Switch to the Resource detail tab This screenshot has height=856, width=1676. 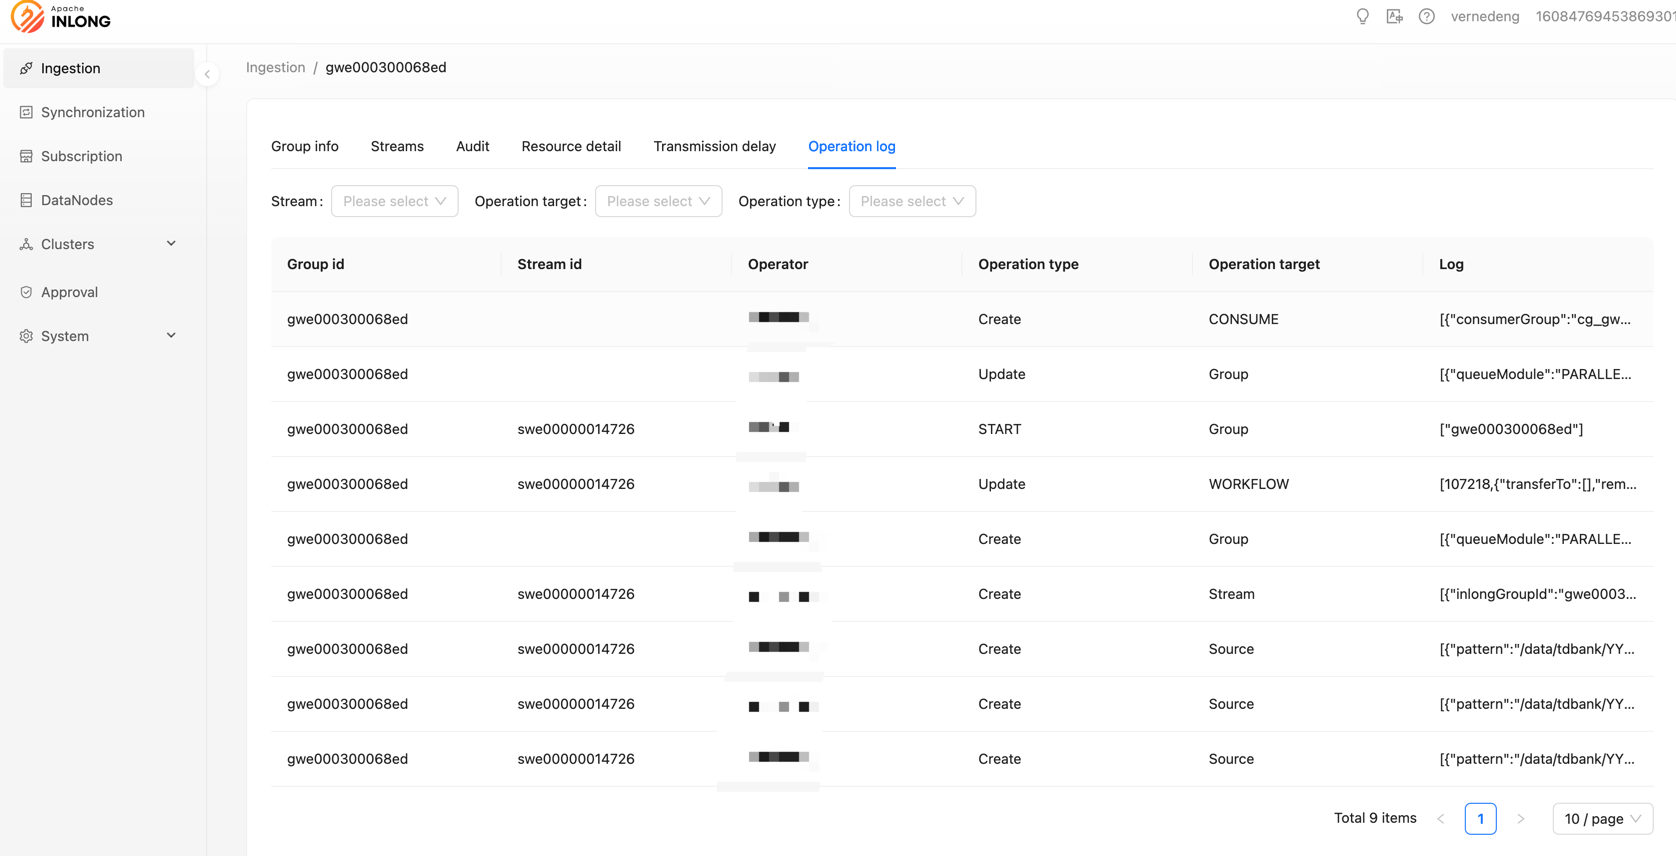coord(571,146)
